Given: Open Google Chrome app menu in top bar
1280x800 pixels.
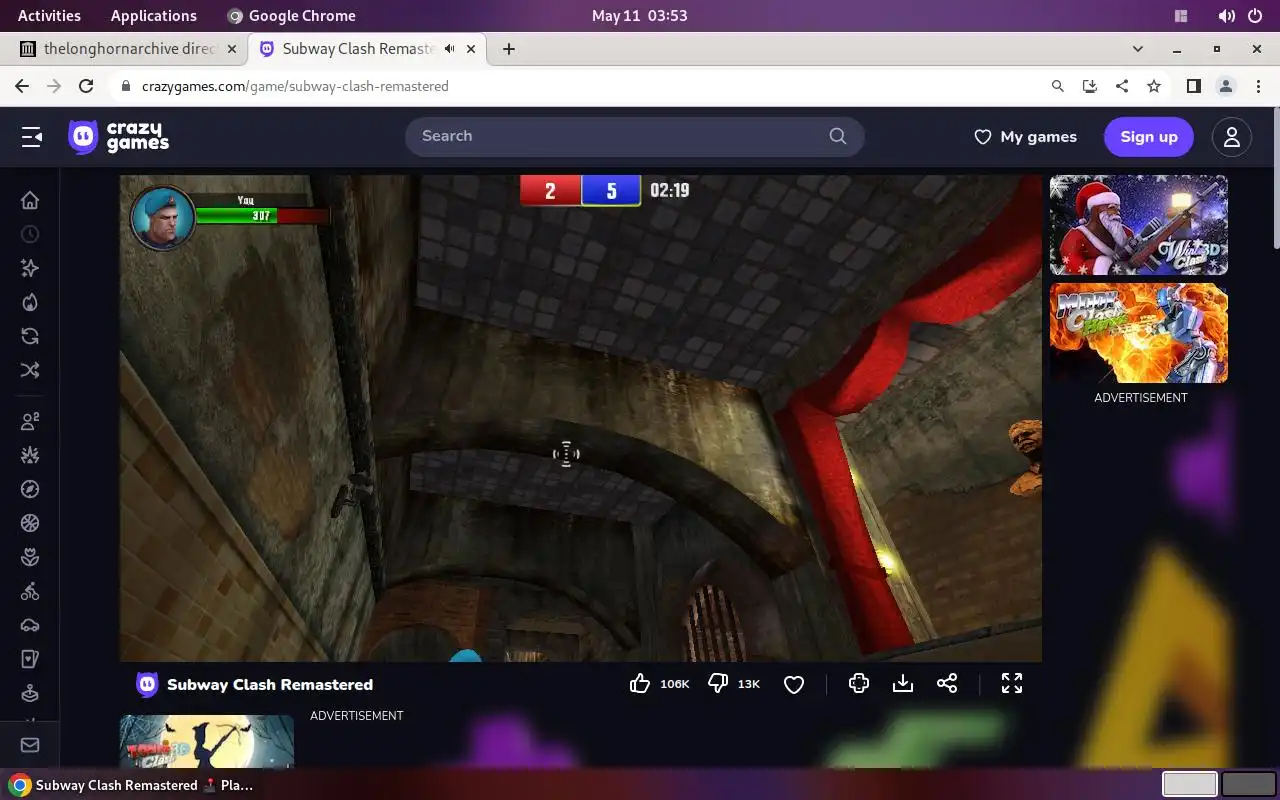Looking at the screenshot, I should [291, 15].
